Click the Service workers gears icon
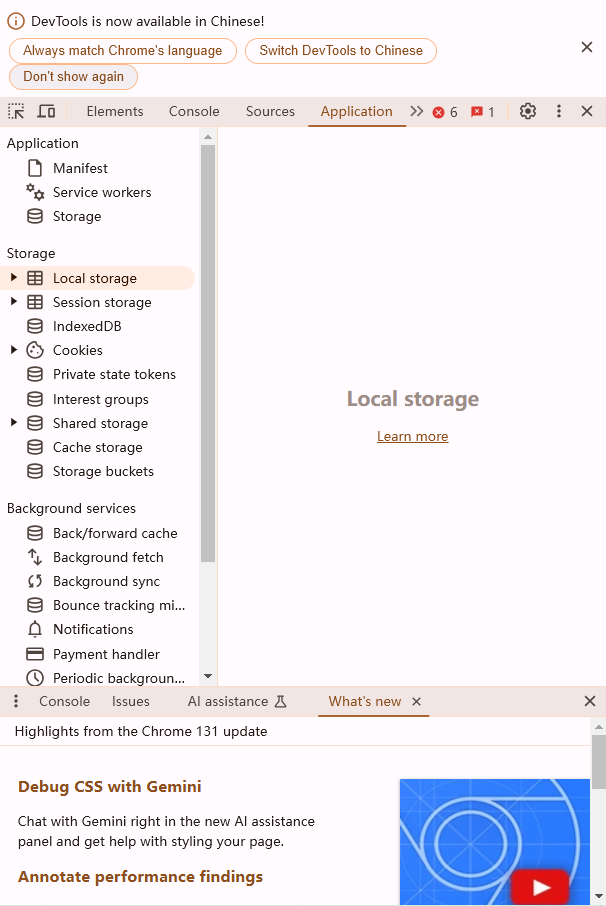Viewport: 606px width, 906px height. pyautogui.click(x=35, y=192)
